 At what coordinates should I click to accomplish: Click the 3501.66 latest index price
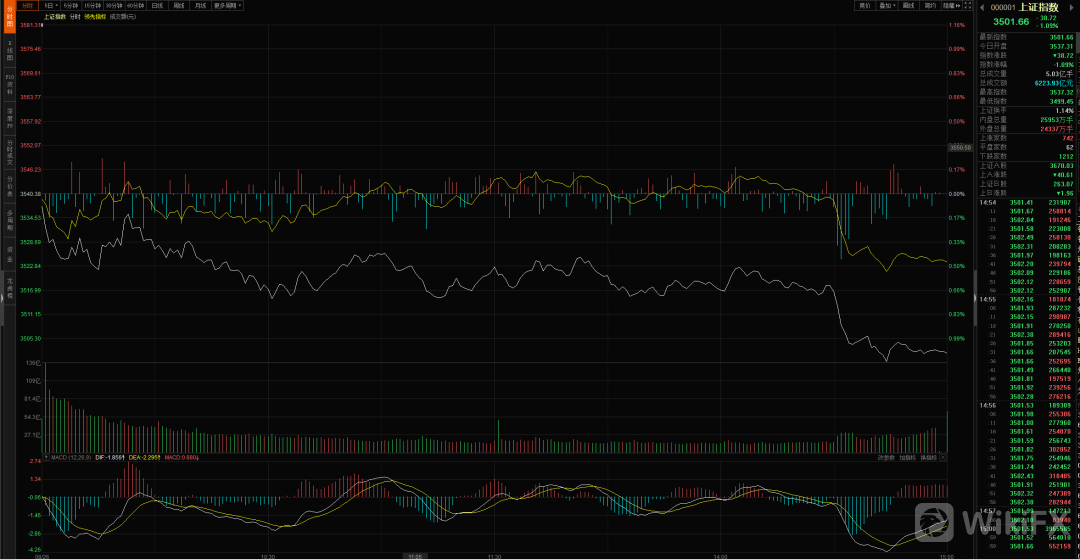pyautogui.click(x=1011, y=21)
